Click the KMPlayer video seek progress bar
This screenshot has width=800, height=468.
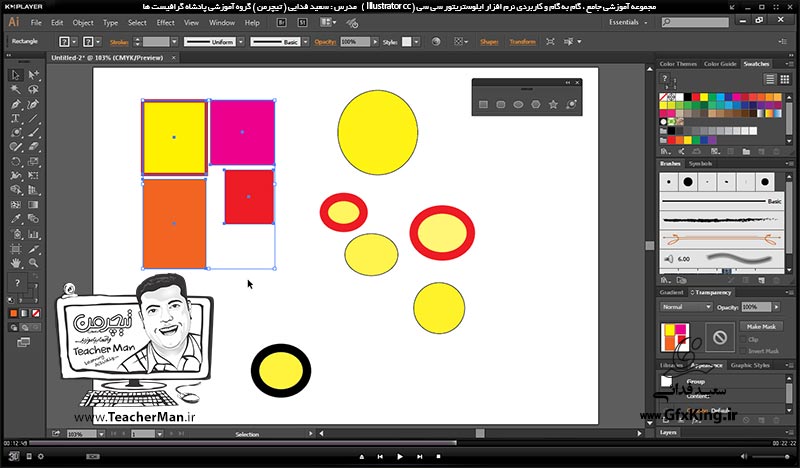coord(399,443)
